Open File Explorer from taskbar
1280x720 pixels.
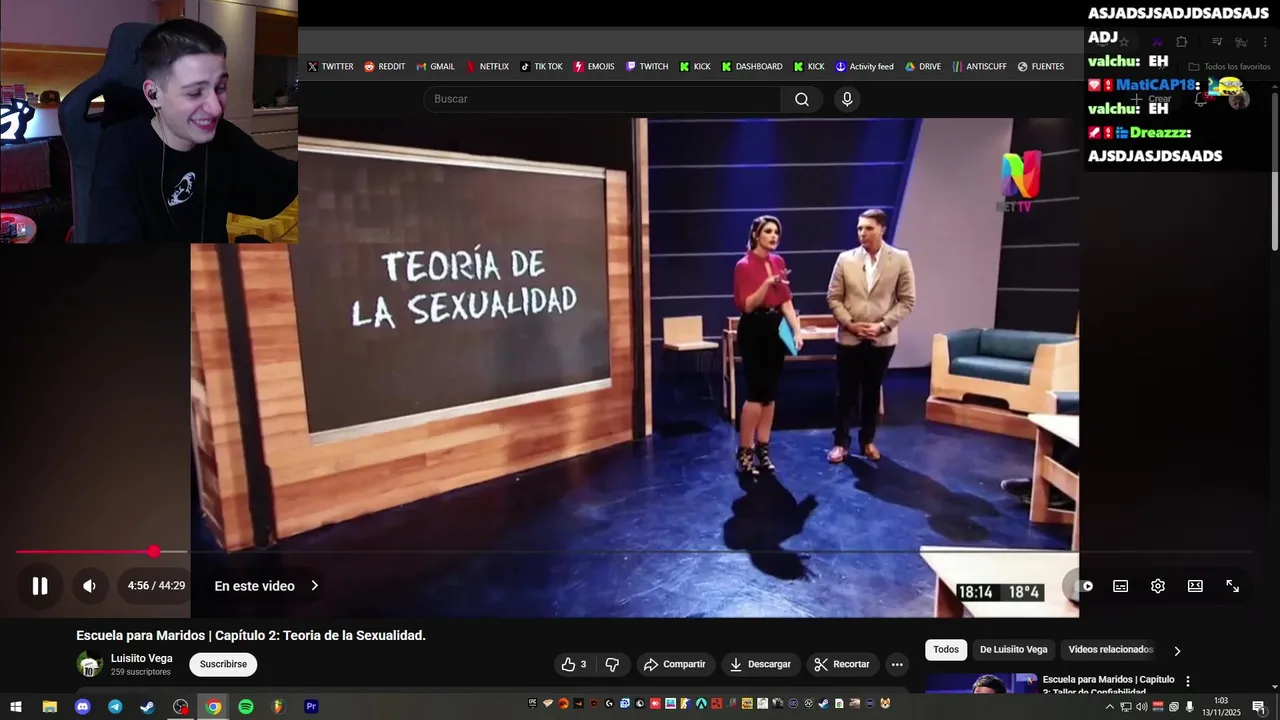click(x=49, y=707)
